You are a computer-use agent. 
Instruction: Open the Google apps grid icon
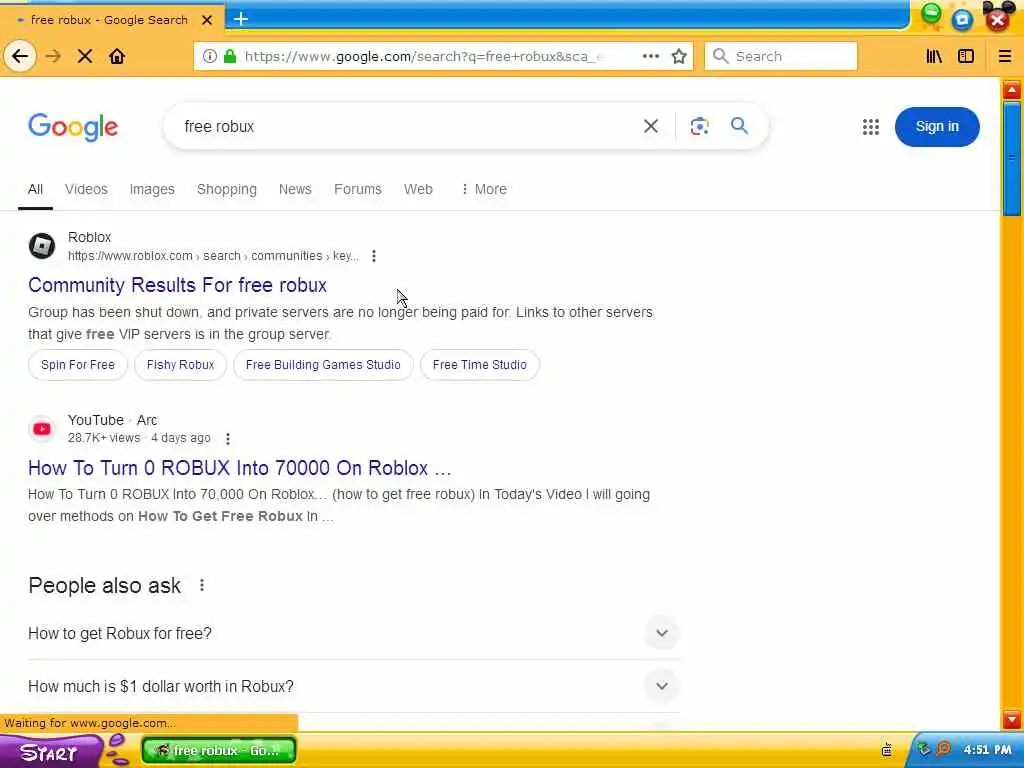(871, 127)
